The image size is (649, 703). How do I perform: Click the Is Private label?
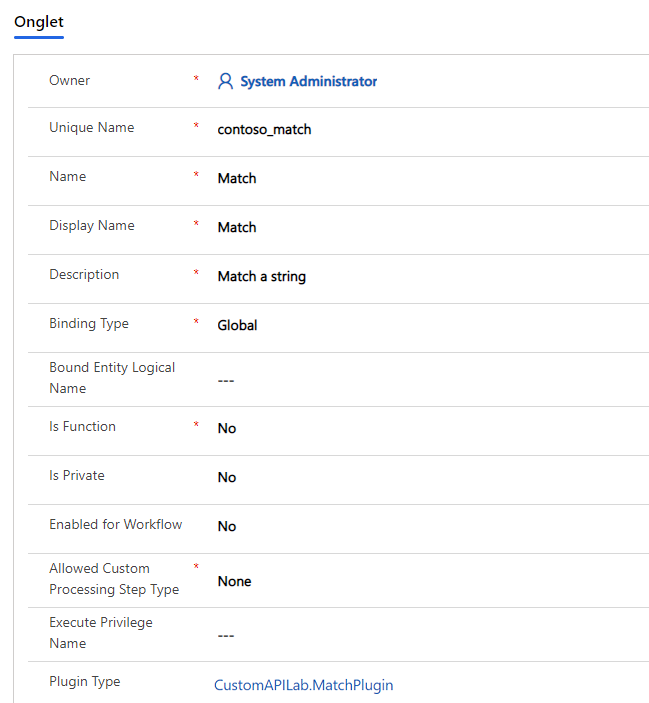pos(77,475)
